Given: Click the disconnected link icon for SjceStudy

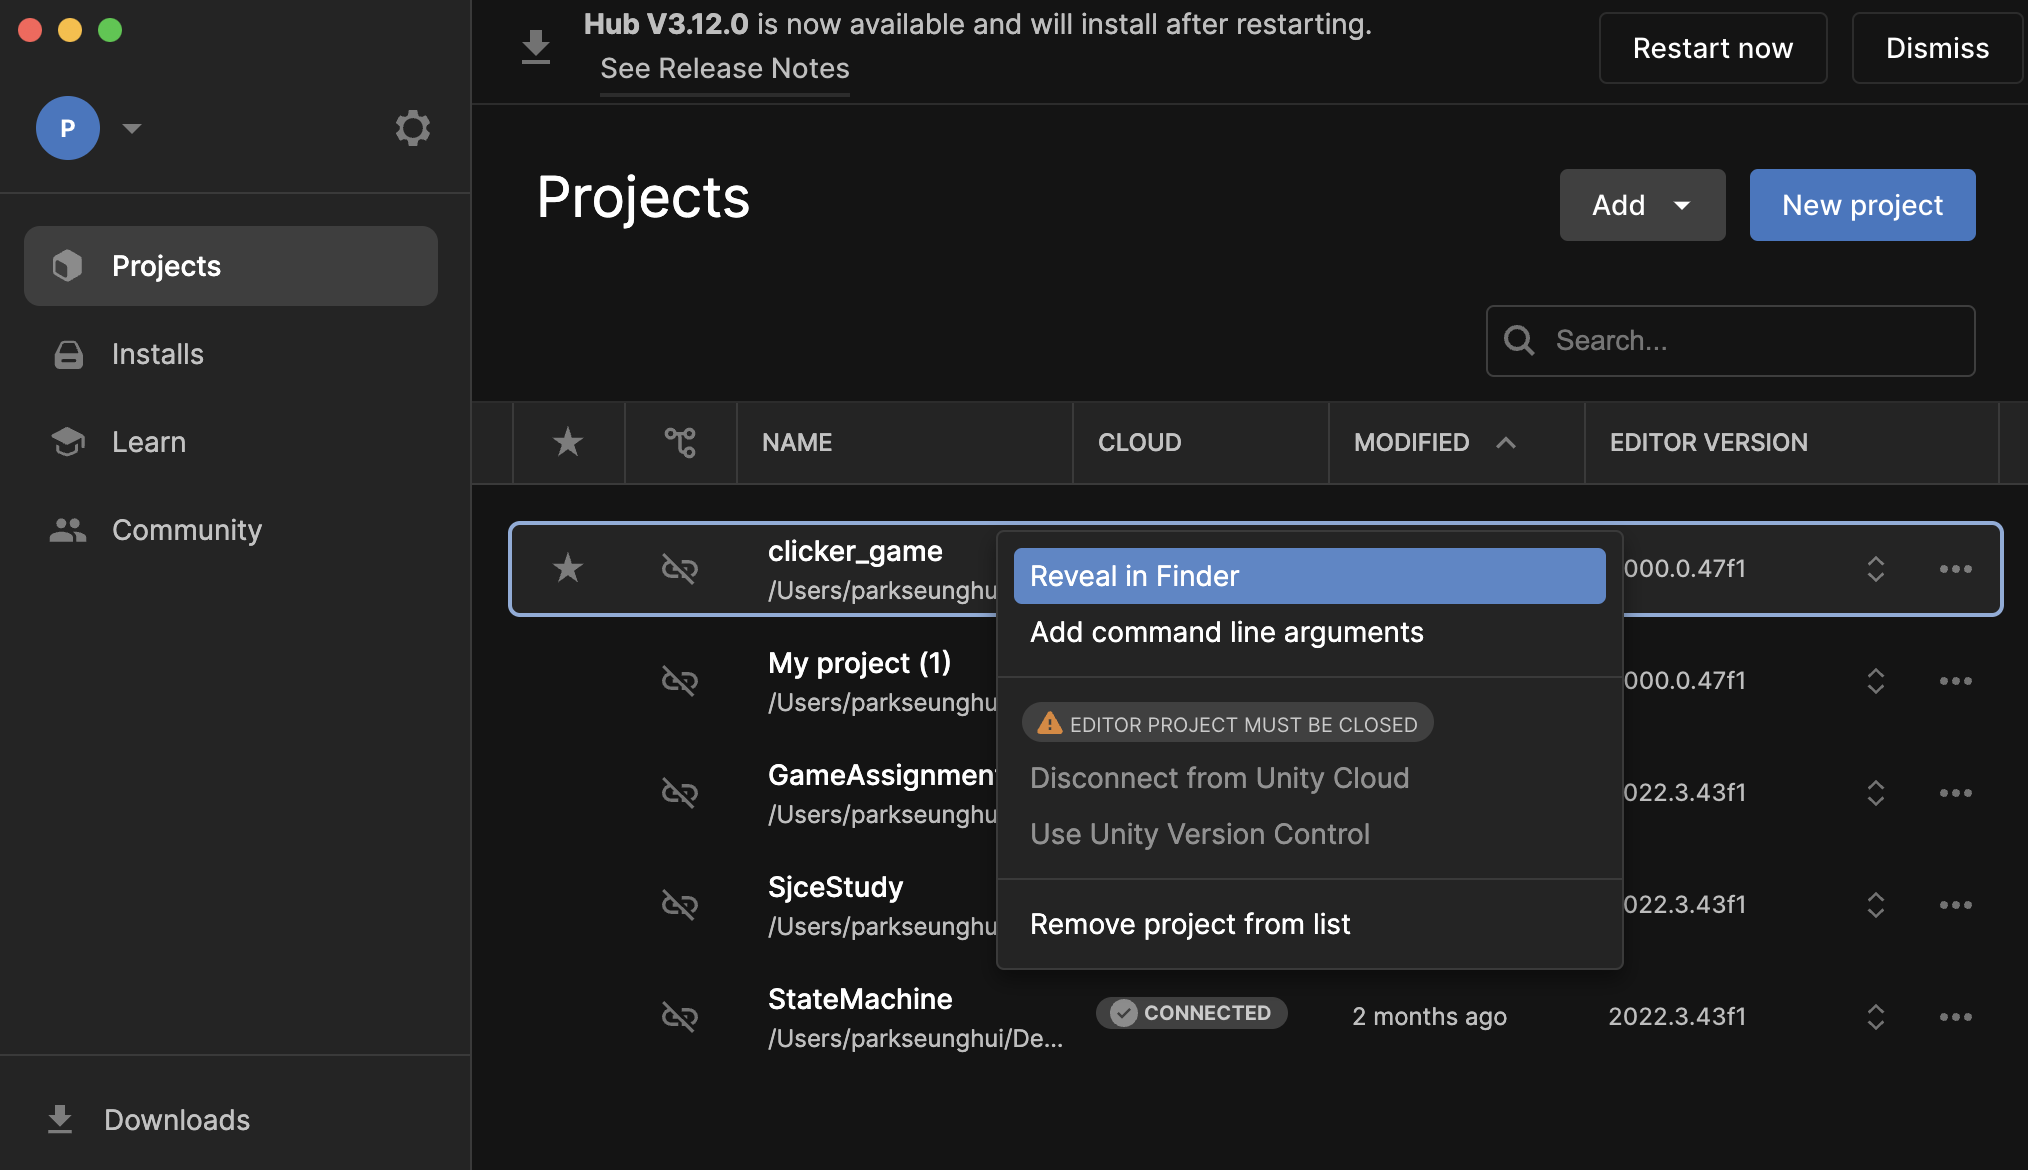Looking at the screenshot, I should point(680,905).
